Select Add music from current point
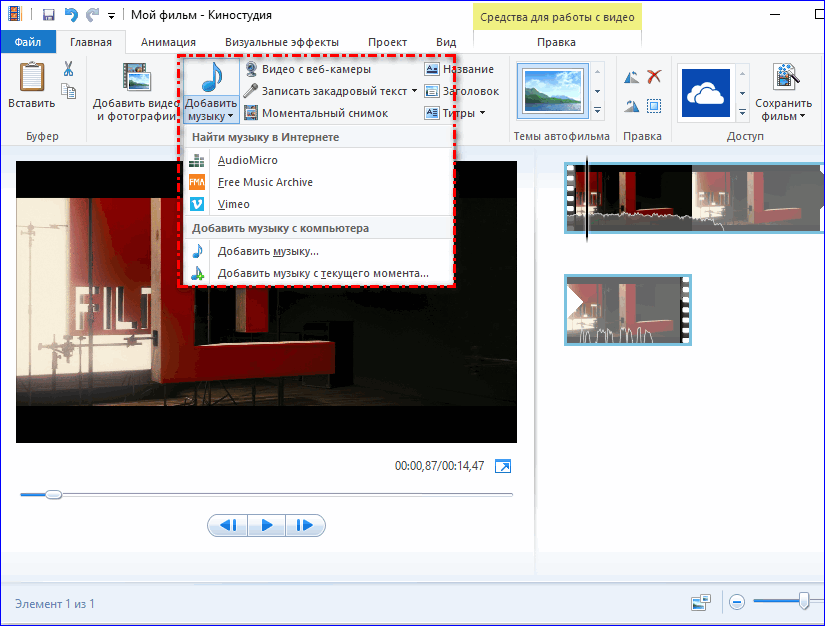Screen dimensions: 825x626 322,272
